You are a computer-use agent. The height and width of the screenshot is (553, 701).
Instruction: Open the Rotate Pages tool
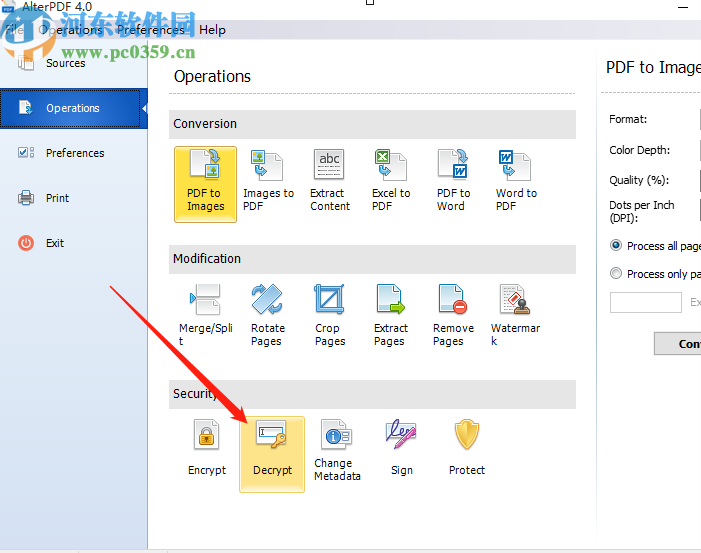pos(267,315)
